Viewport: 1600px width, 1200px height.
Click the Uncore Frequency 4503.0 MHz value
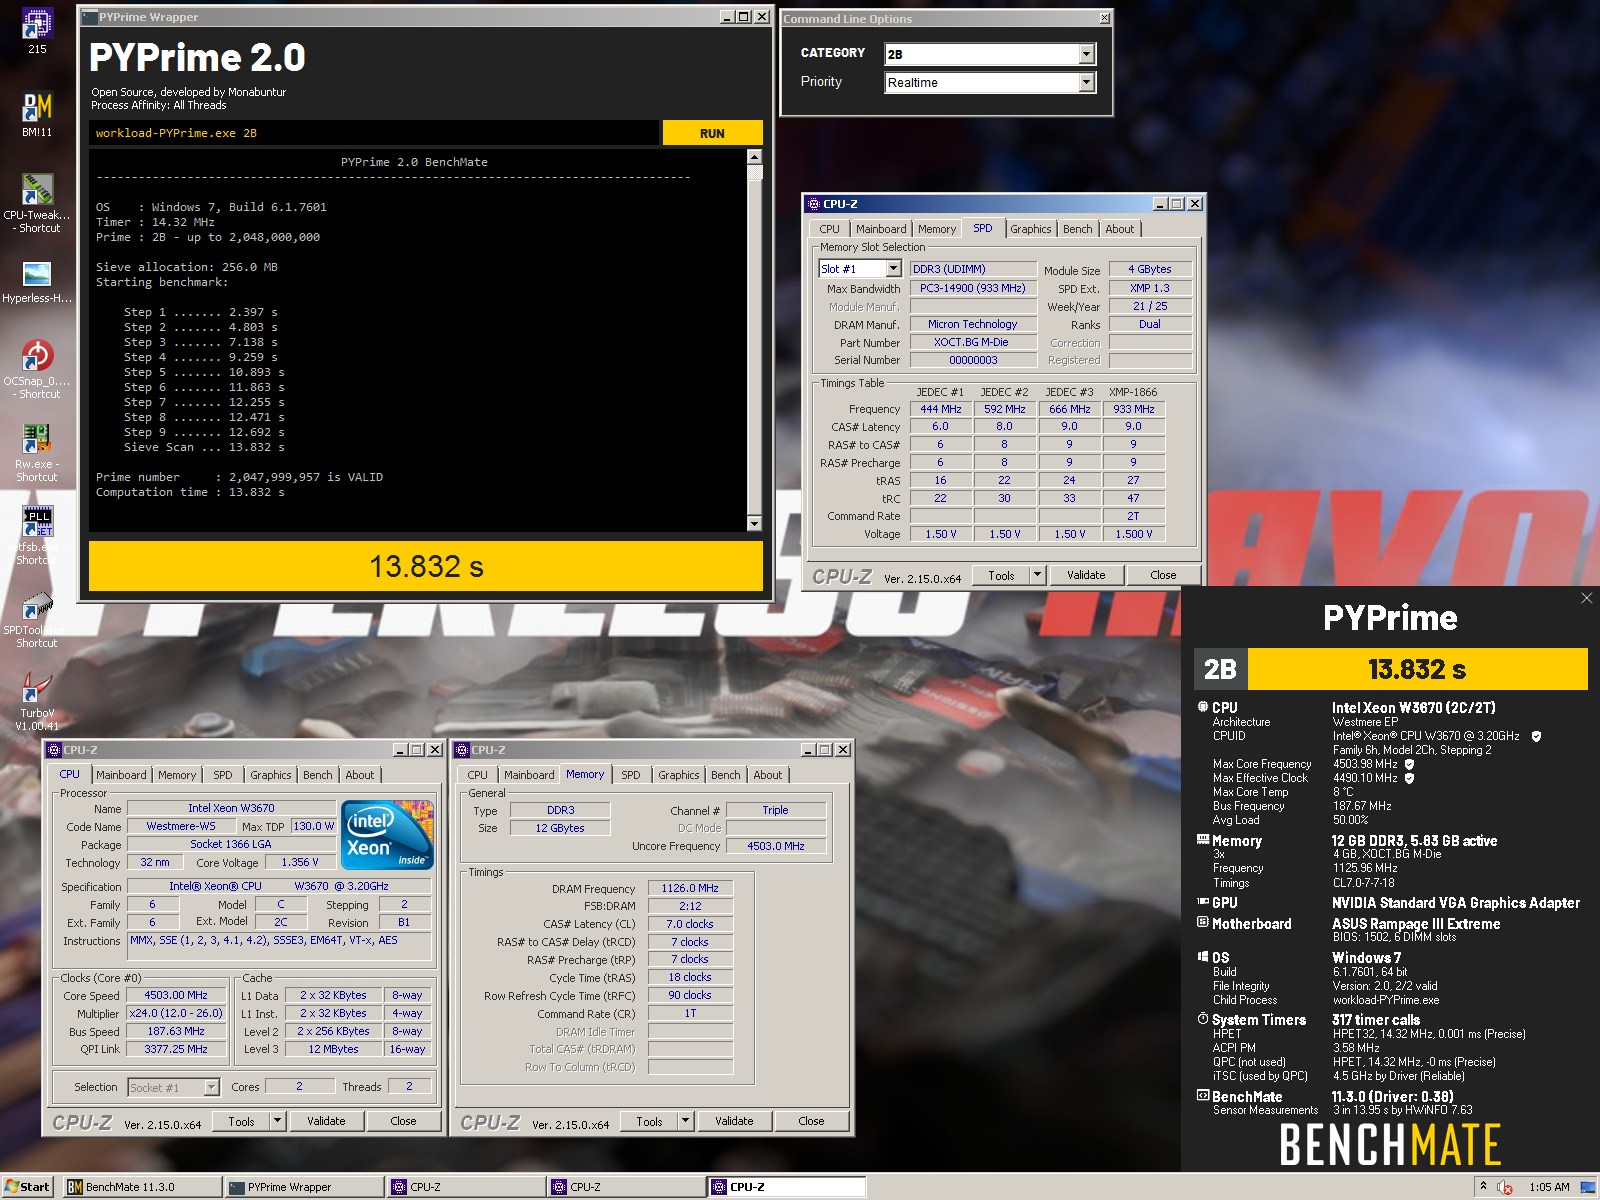tap(776, 846)
